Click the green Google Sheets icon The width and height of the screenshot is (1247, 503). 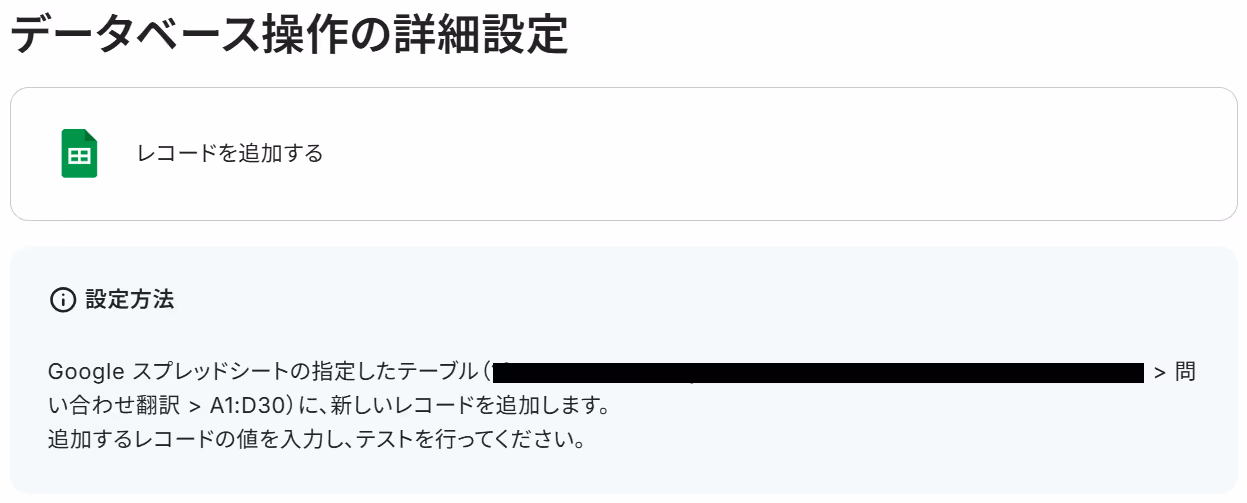pos(79,154)
